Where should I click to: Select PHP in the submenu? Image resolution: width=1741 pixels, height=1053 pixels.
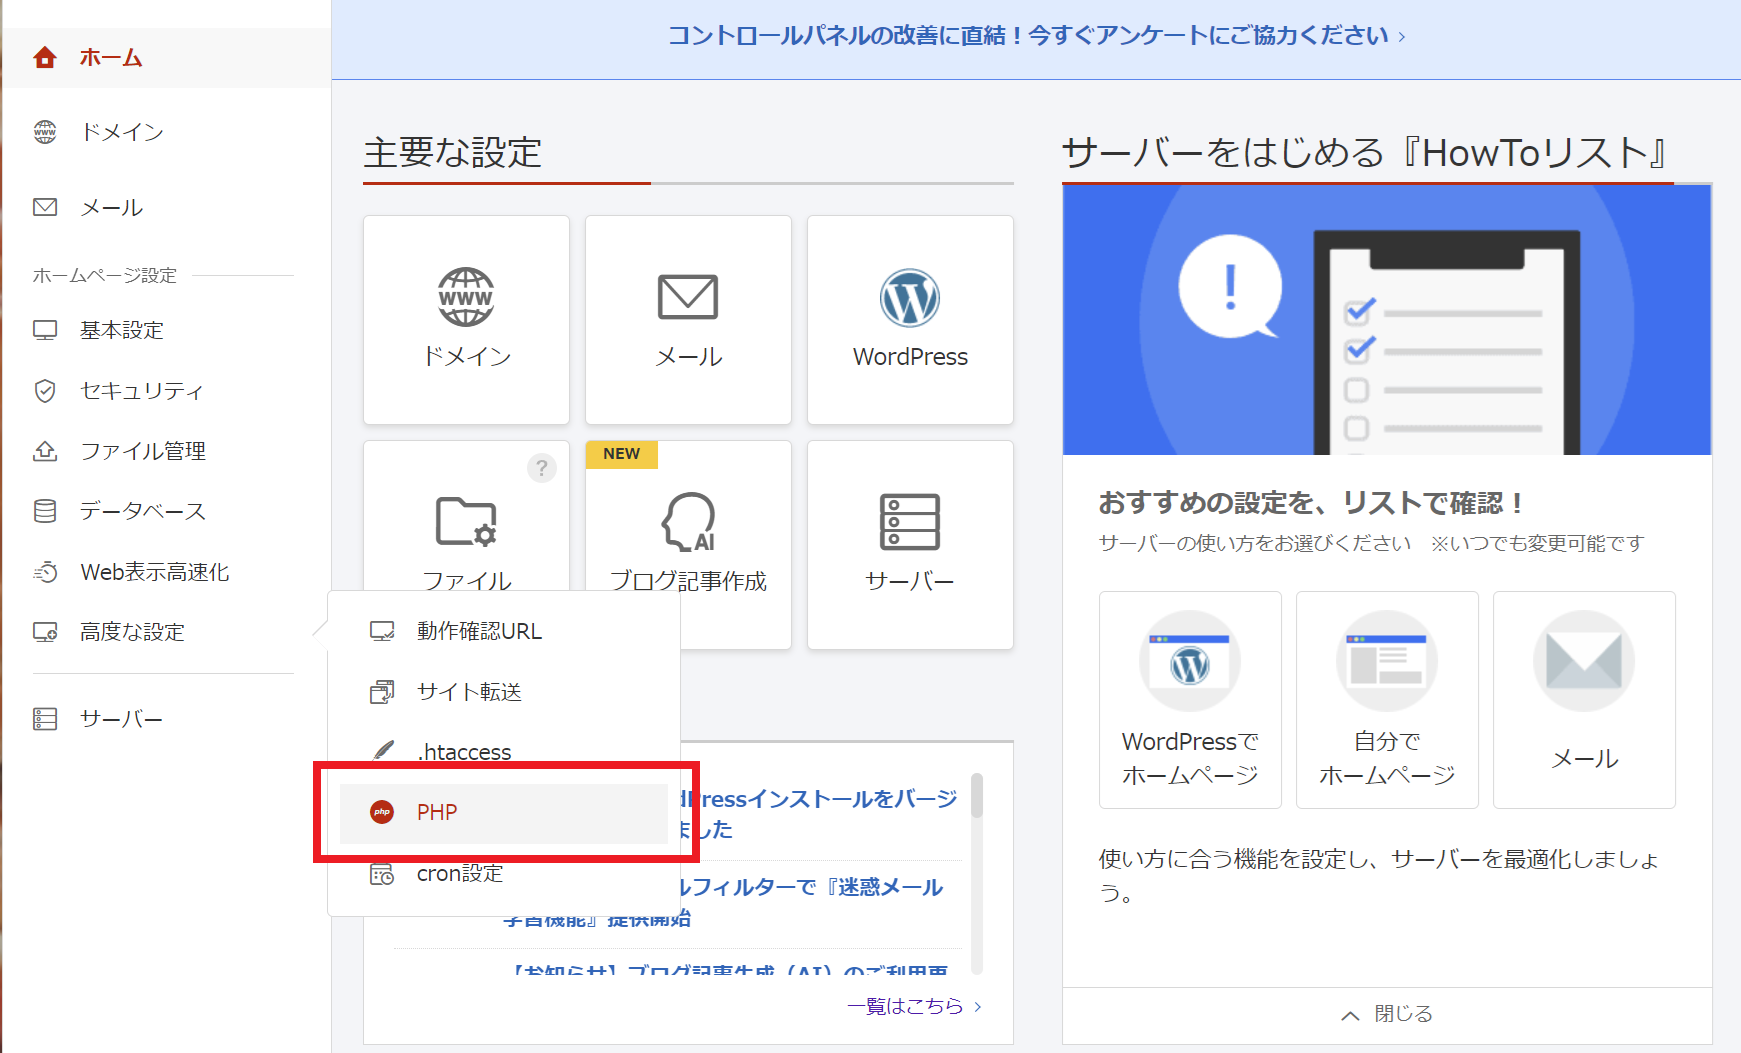click(504, 812)
